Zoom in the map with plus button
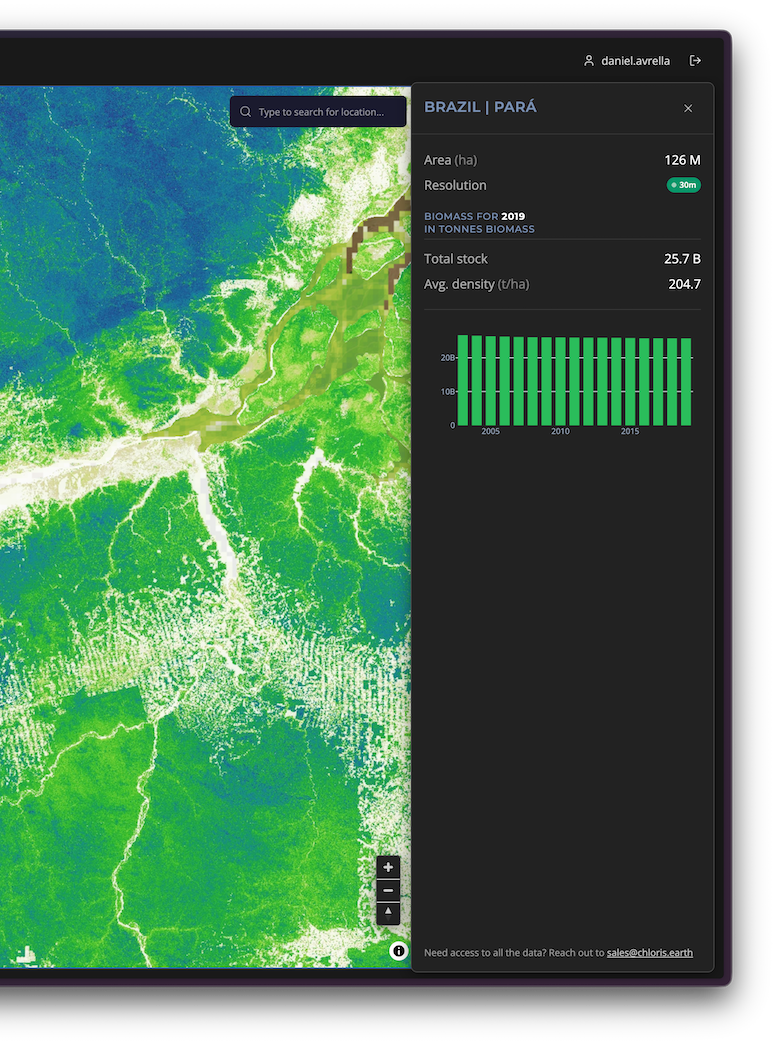The width and height of the screenshot is (776, 1045). click(x=388, y=867)
